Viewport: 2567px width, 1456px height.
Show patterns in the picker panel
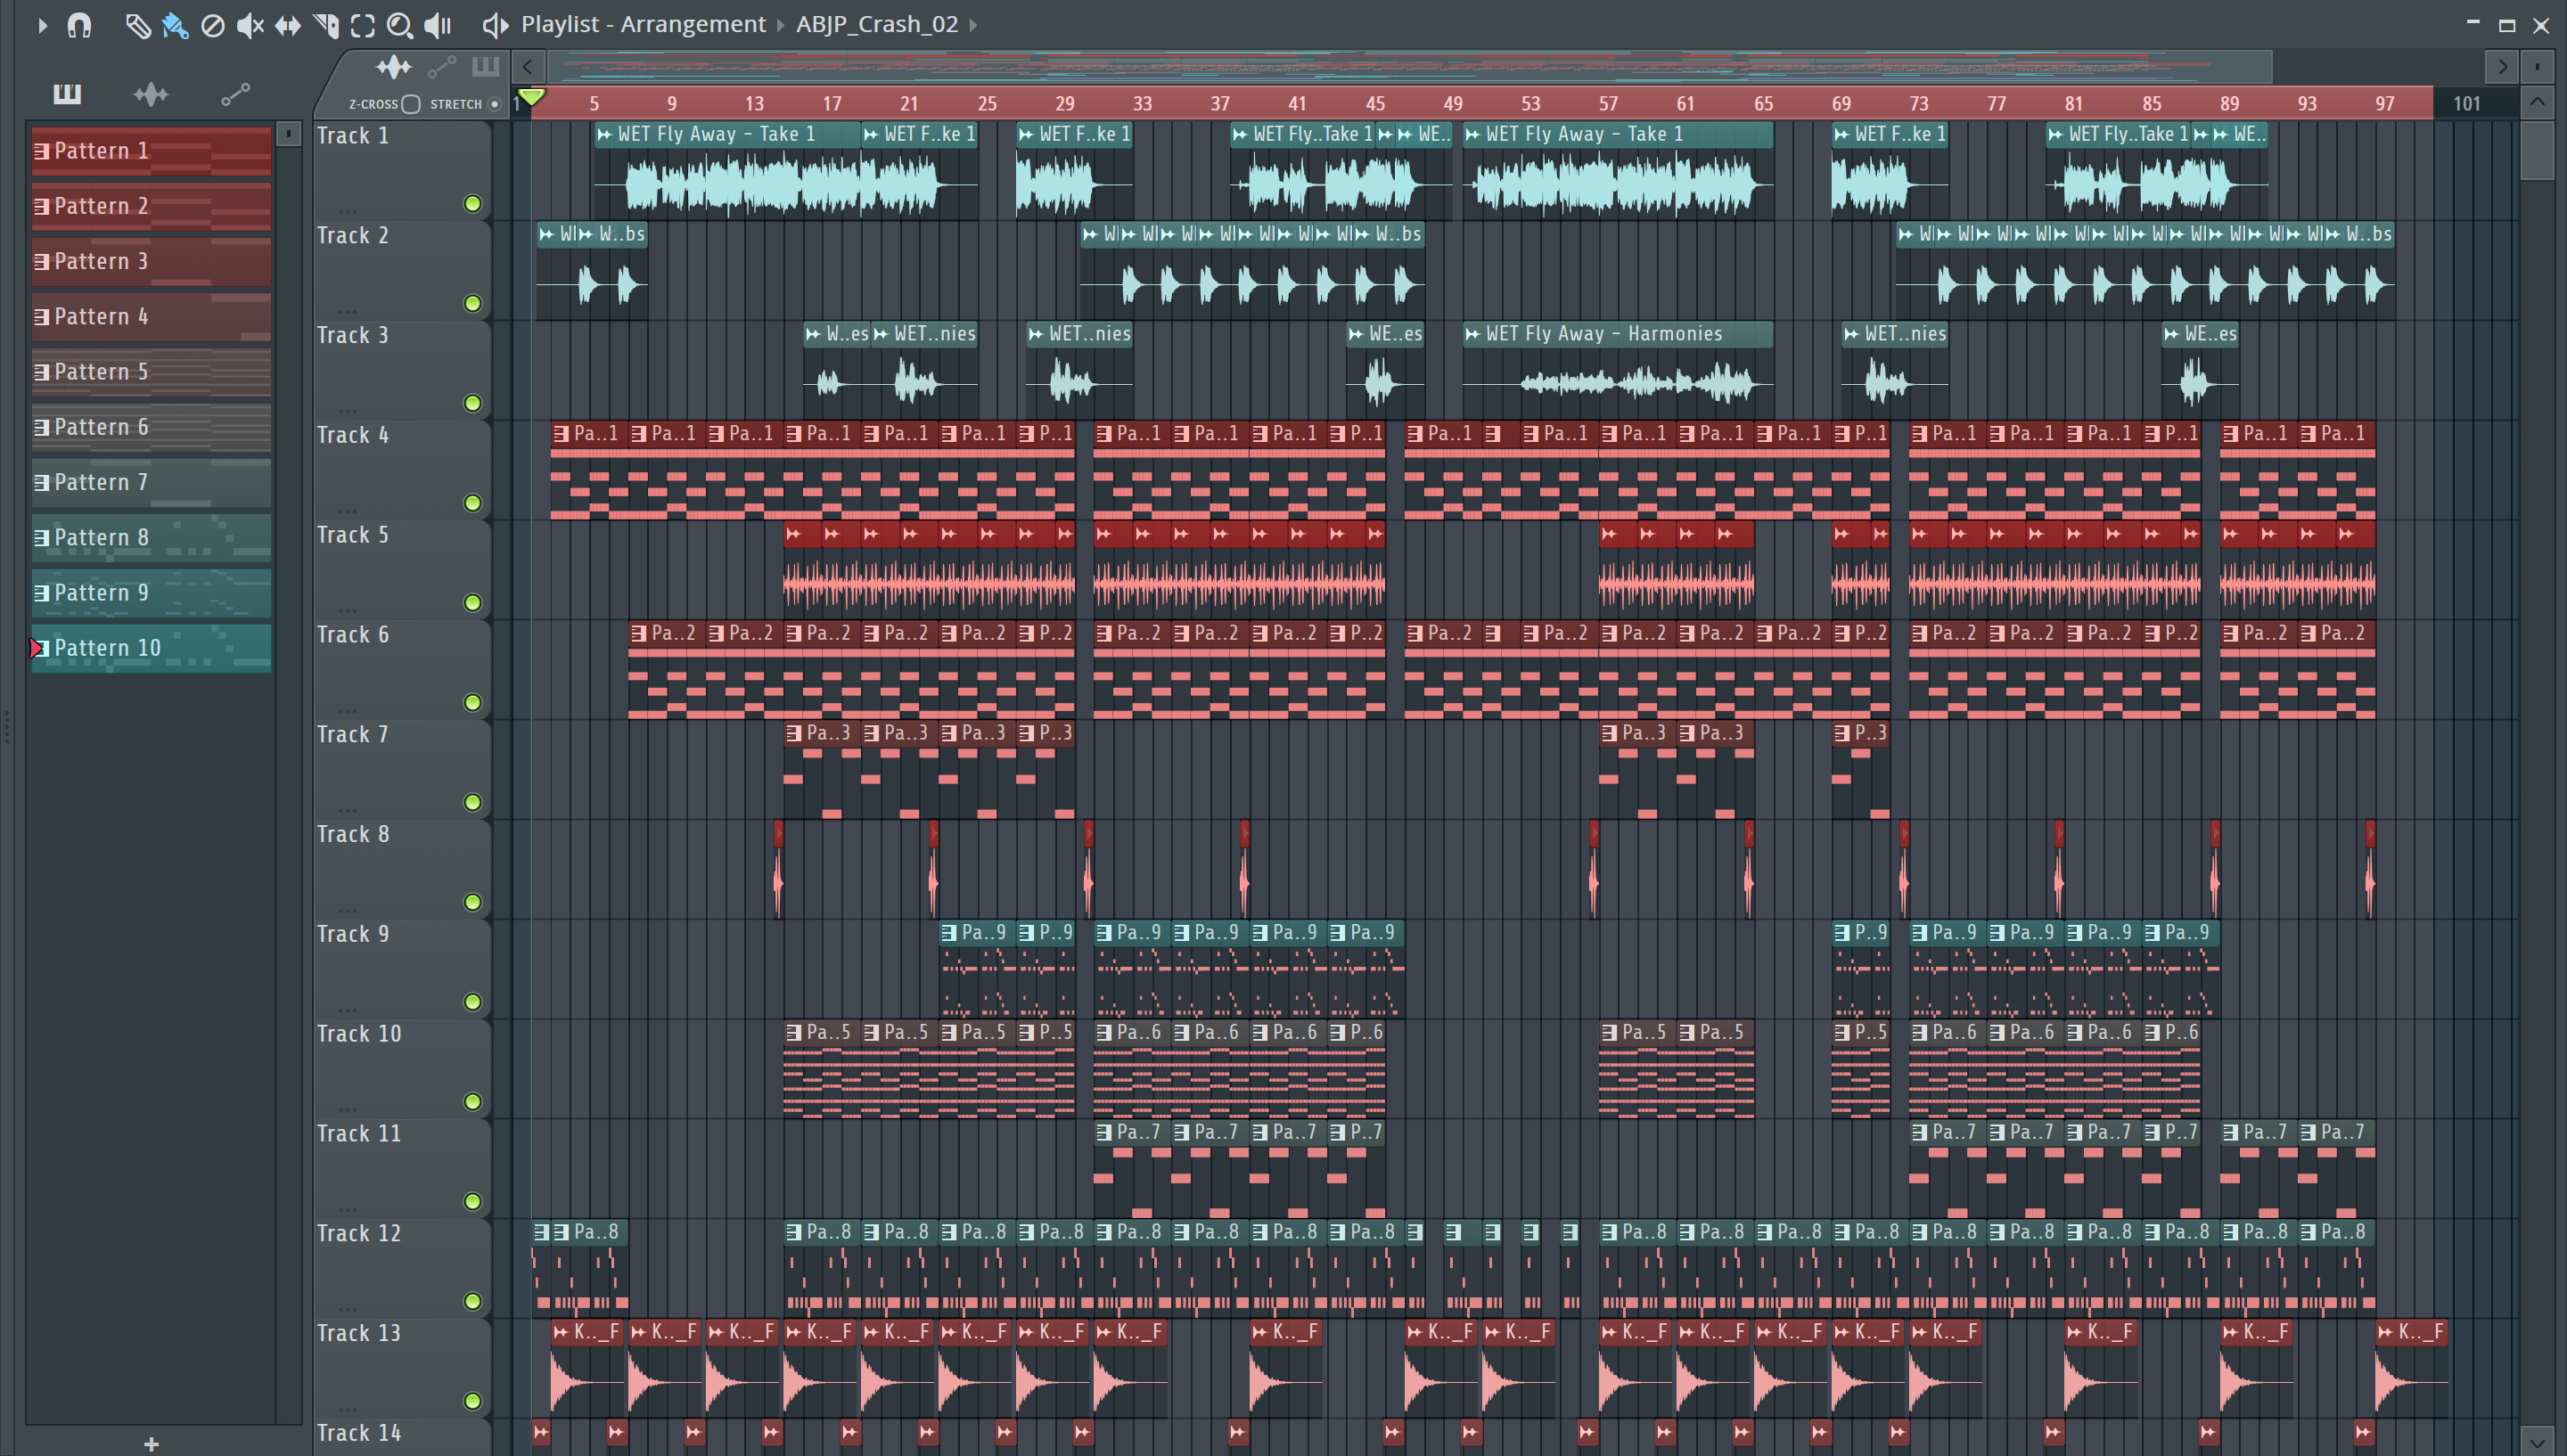pyautogui.click(x=67, y=95)
